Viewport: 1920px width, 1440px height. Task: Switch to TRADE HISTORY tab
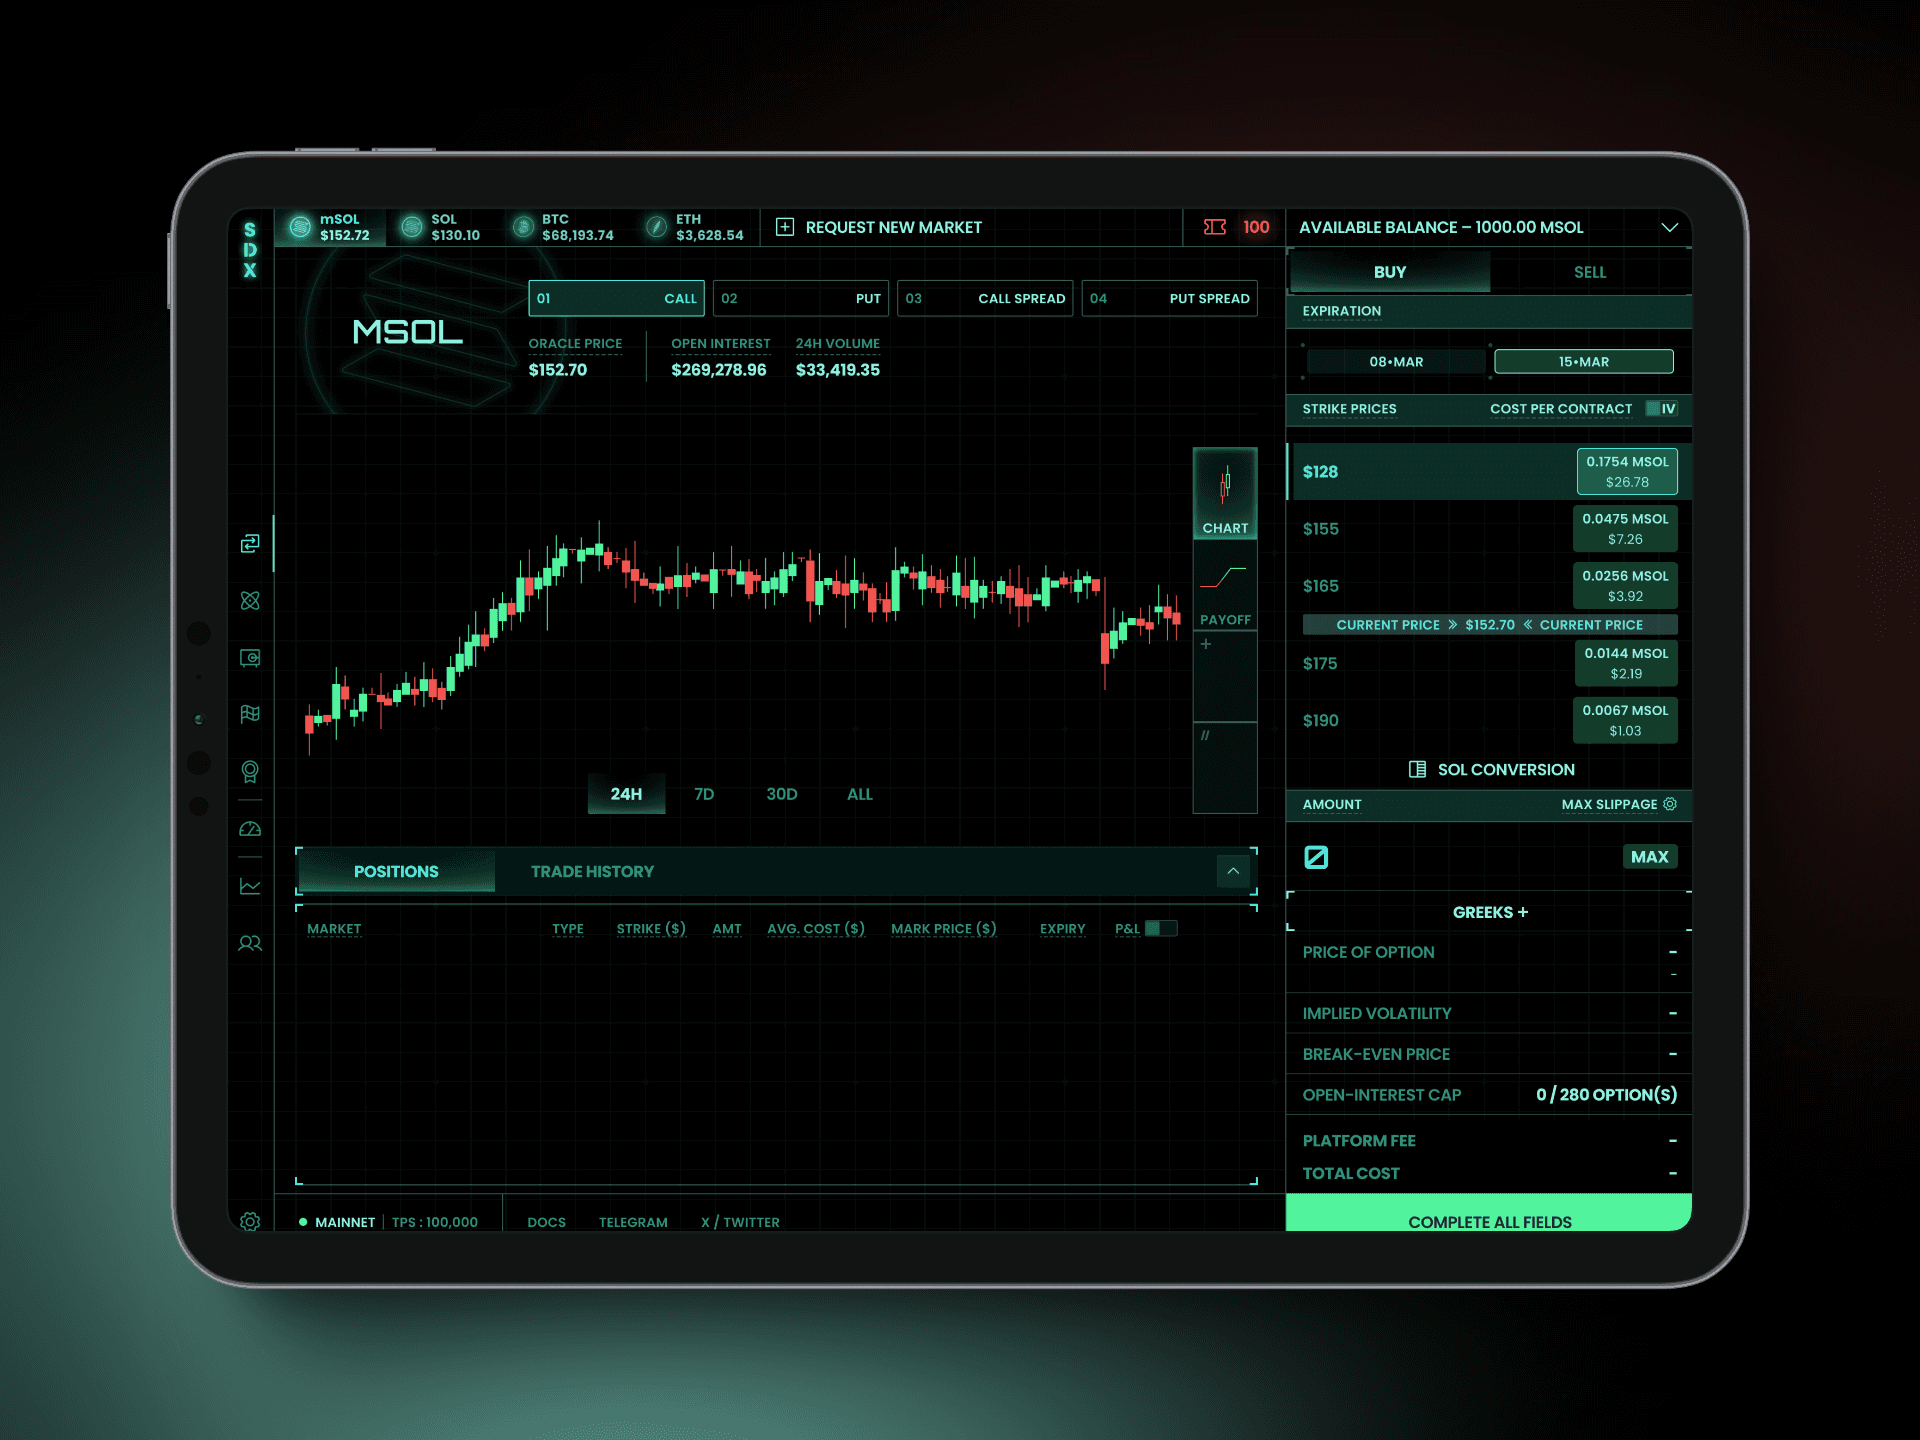(591, 870)
